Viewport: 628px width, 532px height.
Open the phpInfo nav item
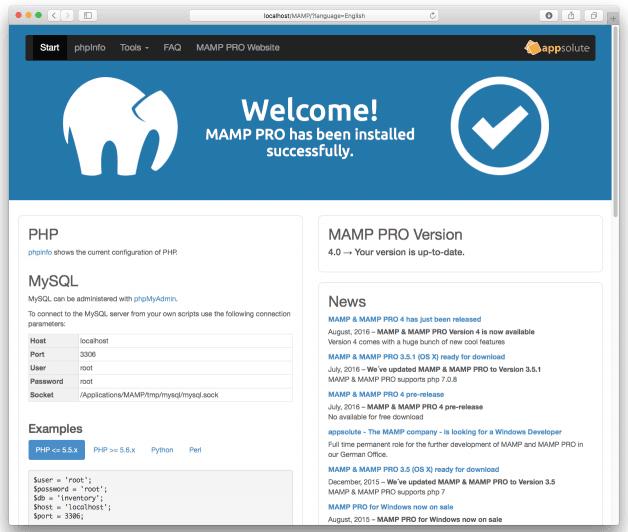(90, 48)
